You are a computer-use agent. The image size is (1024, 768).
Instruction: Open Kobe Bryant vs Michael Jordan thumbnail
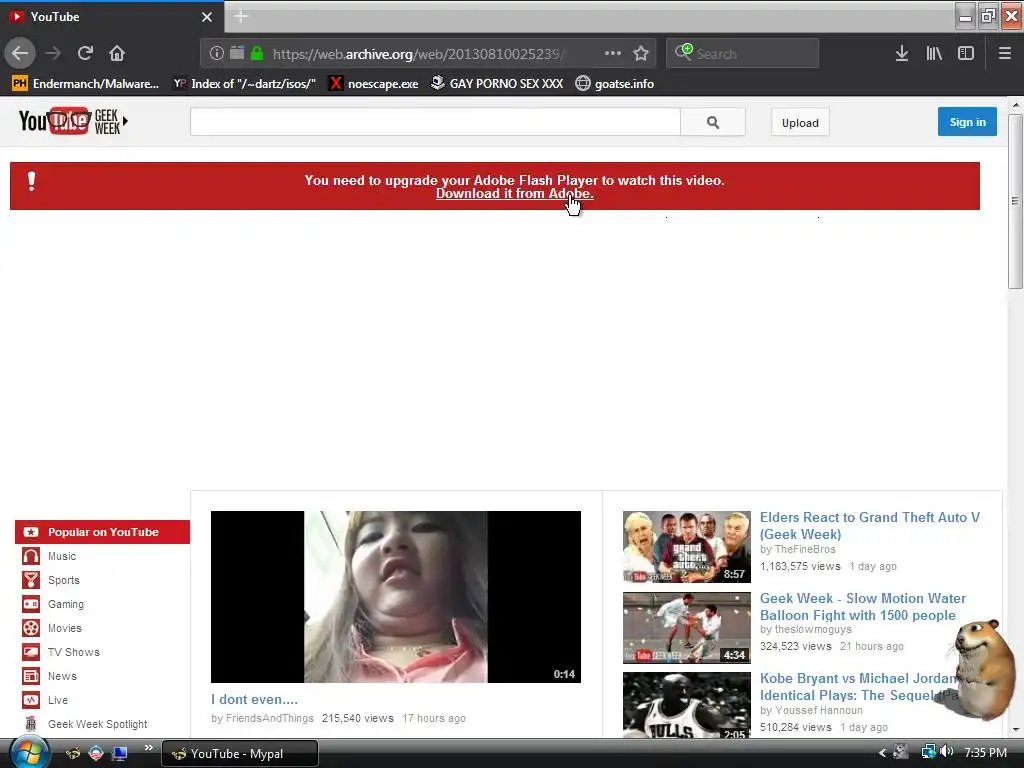click(686, 705)
